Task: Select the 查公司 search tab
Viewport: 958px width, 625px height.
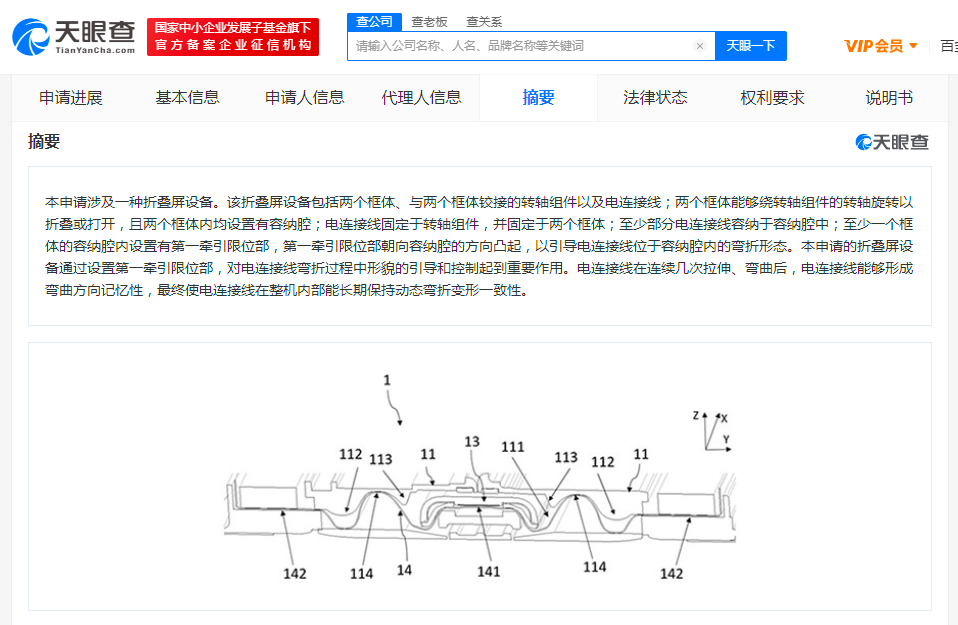Action: pos(375,22)
